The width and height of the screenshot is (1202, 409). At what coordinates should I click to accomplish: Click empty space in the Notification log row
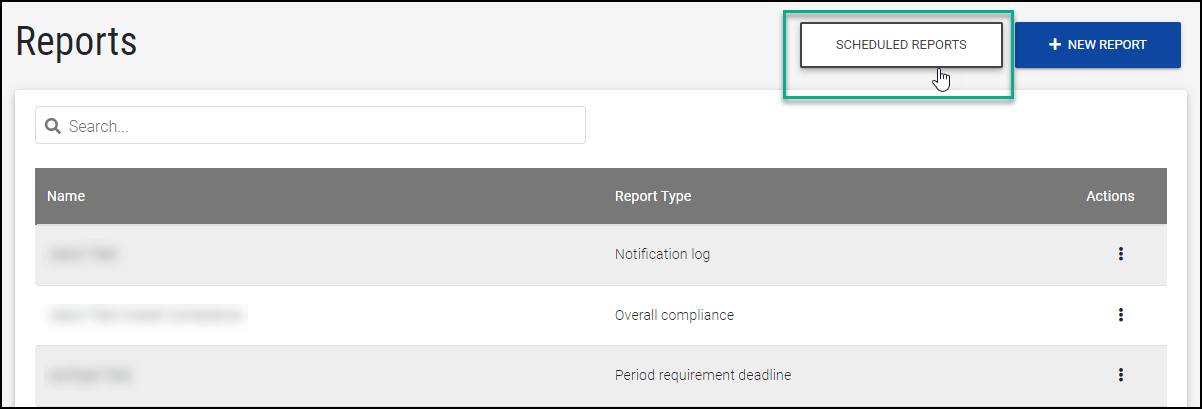400,255
